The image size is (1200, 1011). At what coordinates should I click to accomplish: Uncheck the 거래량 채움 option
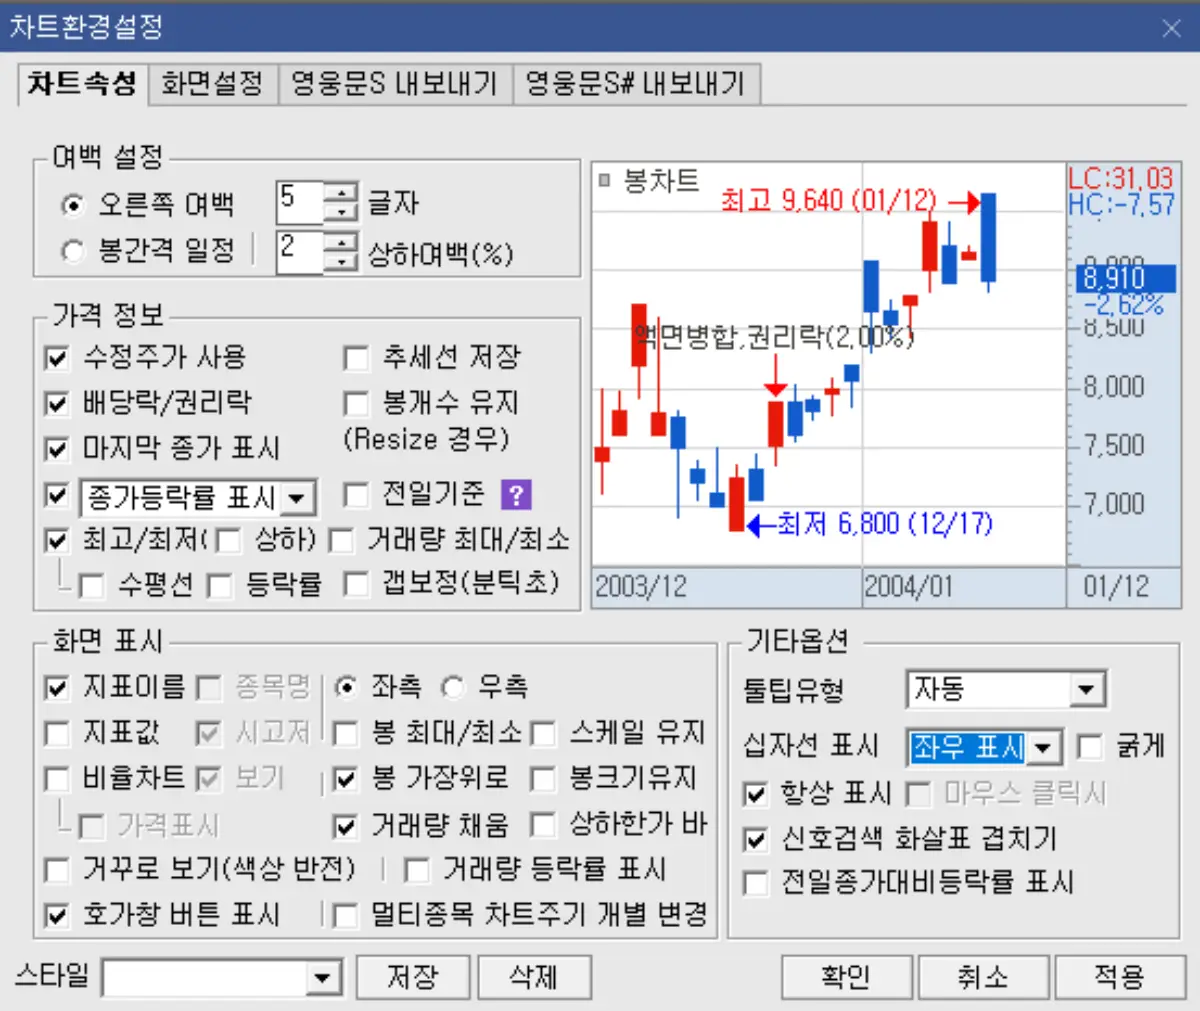(346, 827)
